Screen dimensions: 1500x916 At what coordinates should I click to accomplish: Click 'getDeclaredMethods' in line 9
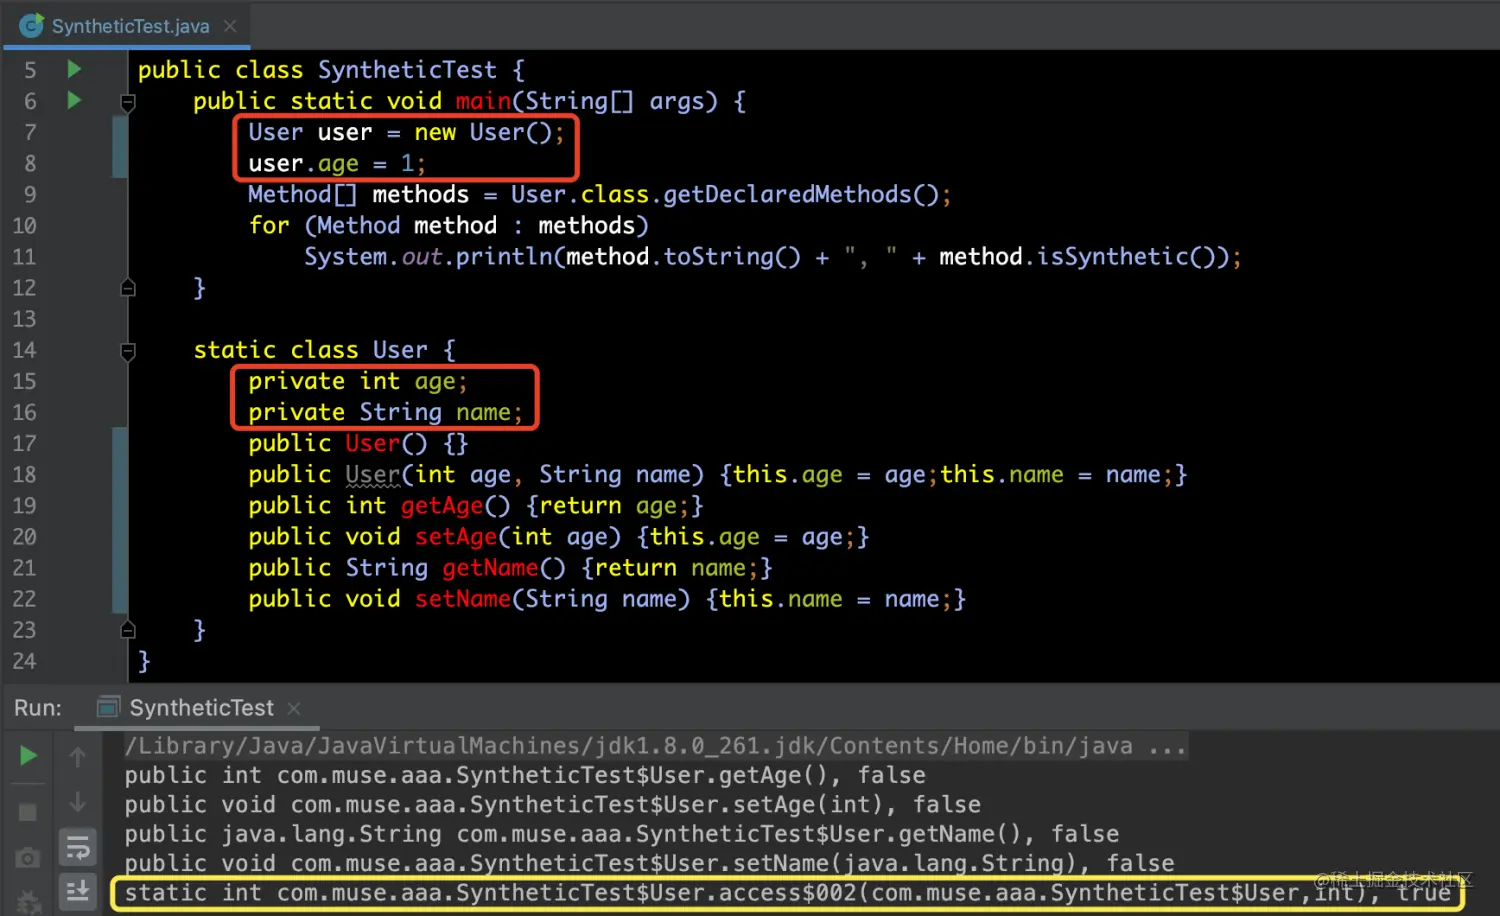[x=787, y=194]
